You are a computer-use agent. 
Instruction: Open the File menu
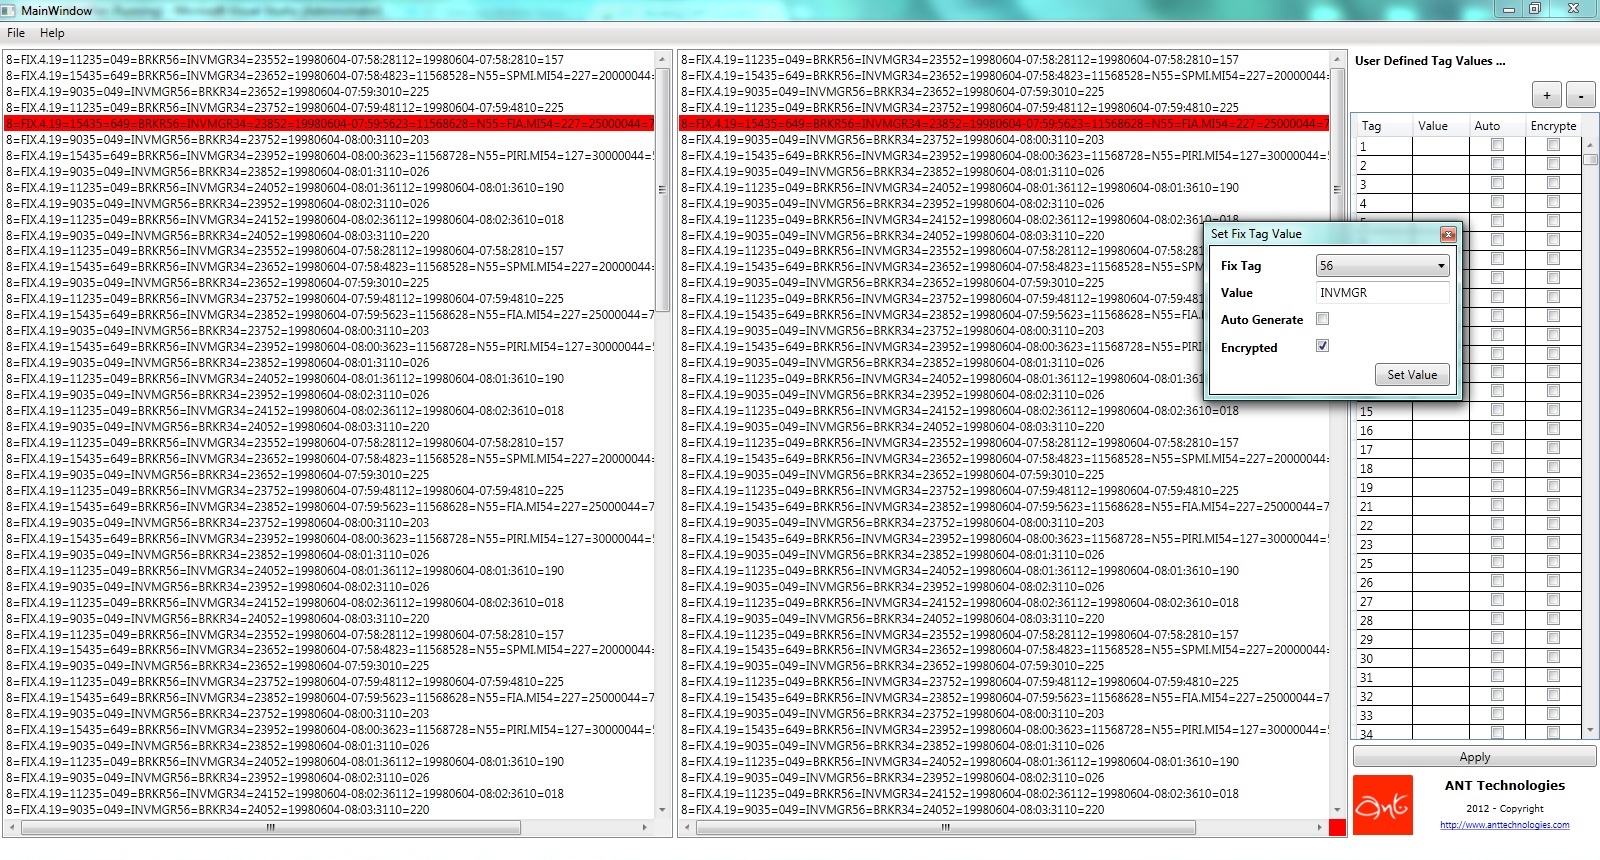(x=16, y=33)
